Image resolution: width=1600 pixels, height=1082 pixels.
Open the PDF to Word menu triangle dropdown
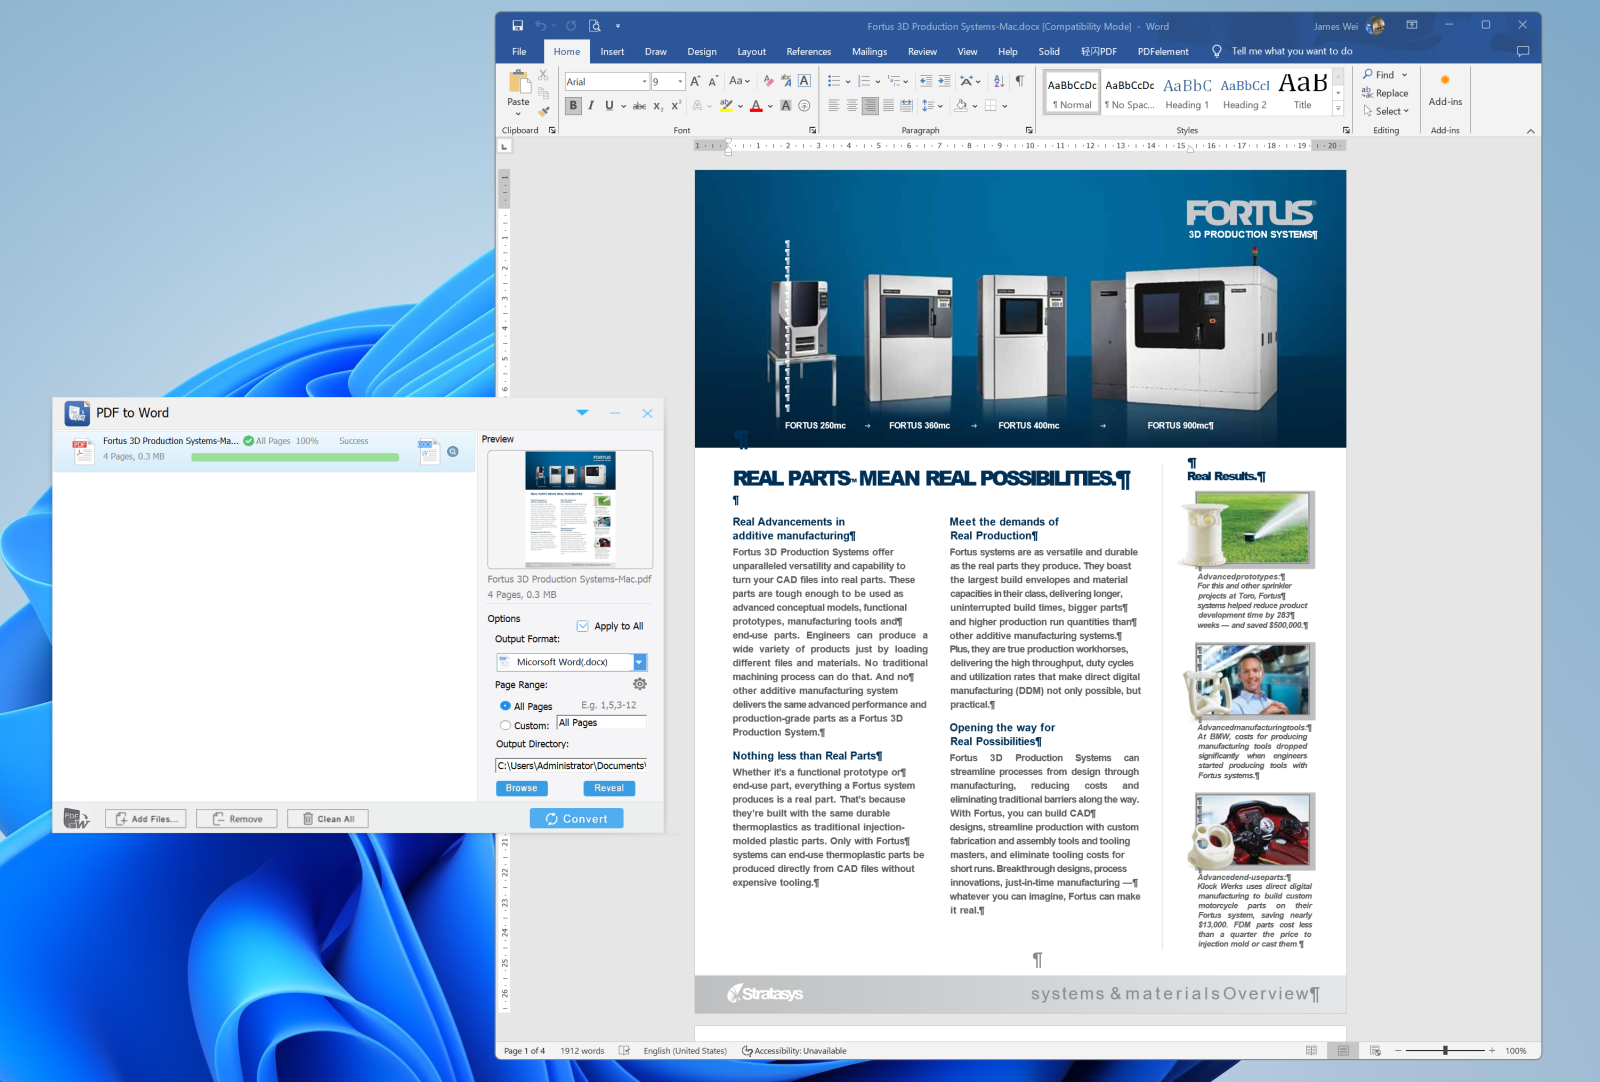point(583,412)
